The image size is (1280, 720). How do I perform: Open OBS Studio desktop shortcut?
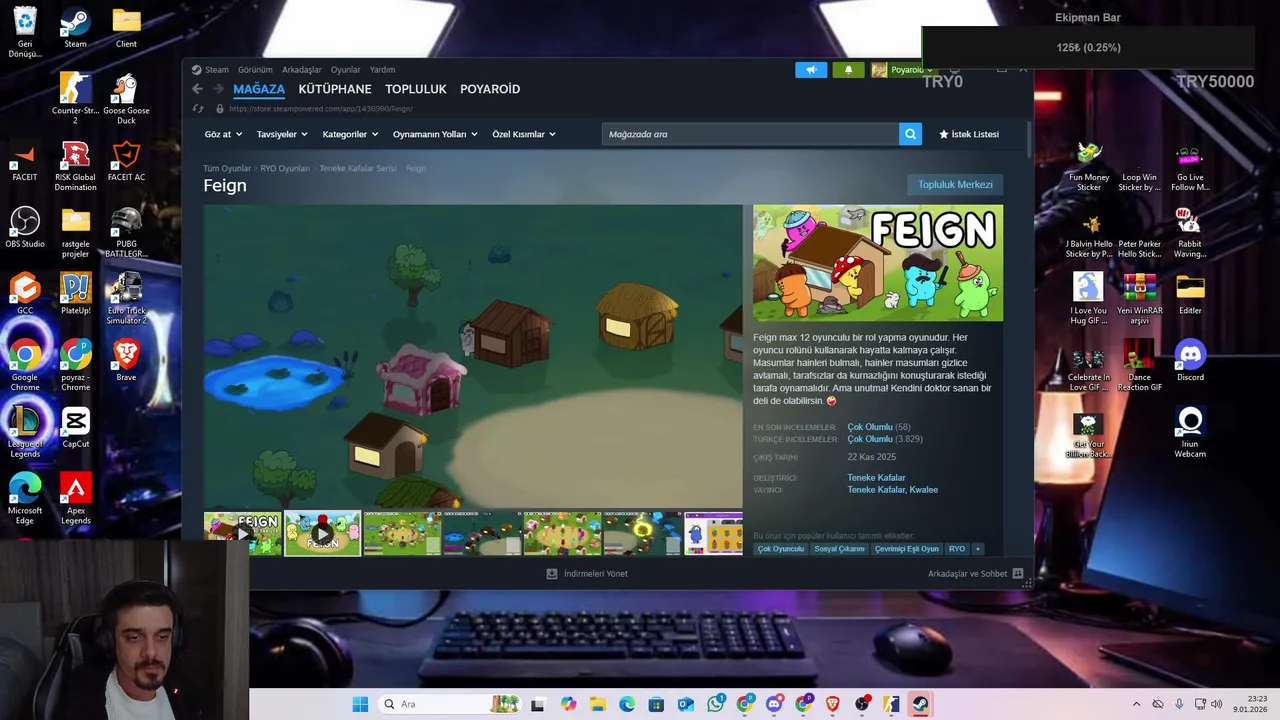[25, 228]
